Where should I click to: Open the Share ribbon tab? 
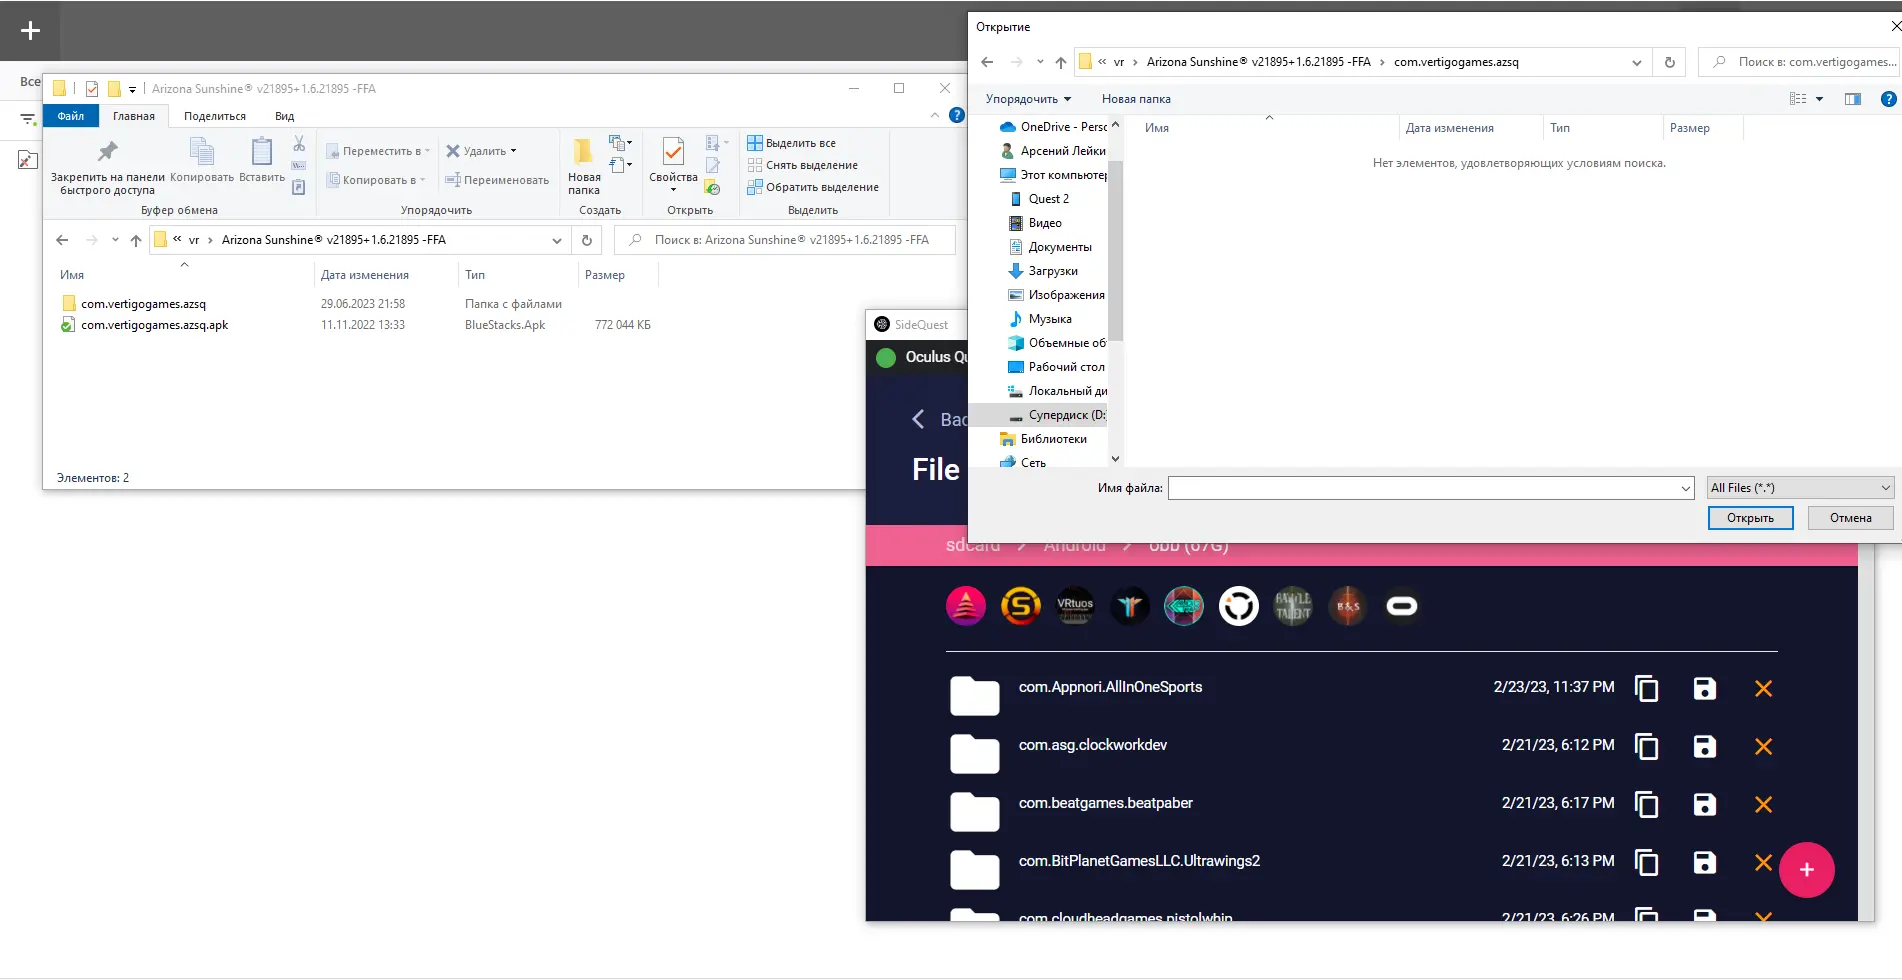tap(215, 116)
